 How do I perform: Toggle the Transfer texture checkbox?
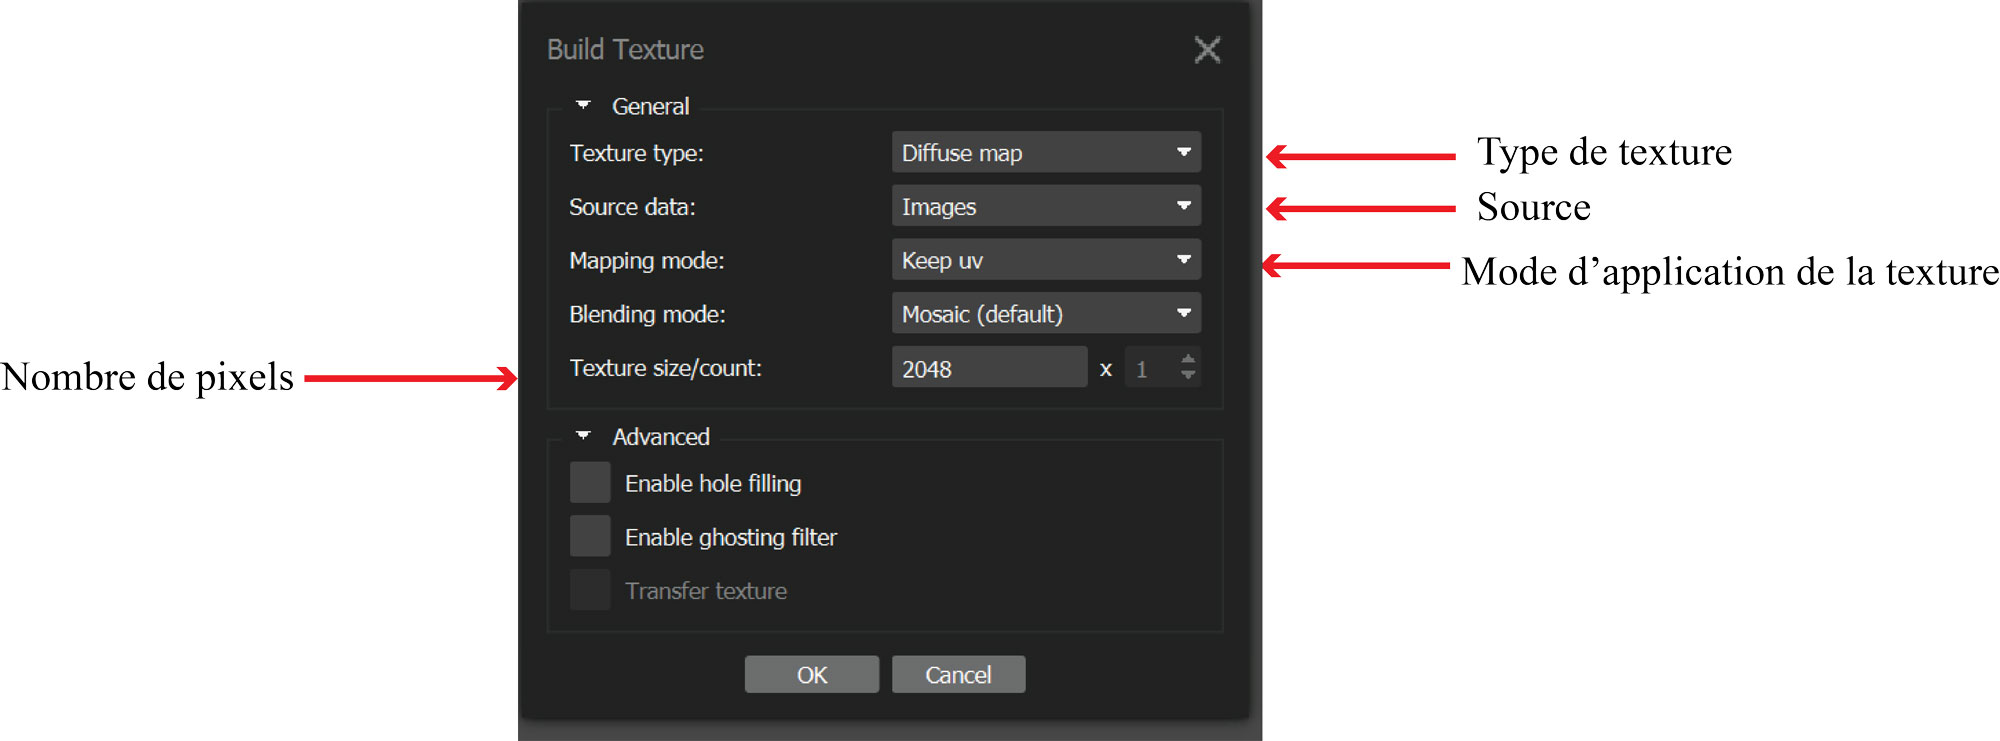pos(590,590)
